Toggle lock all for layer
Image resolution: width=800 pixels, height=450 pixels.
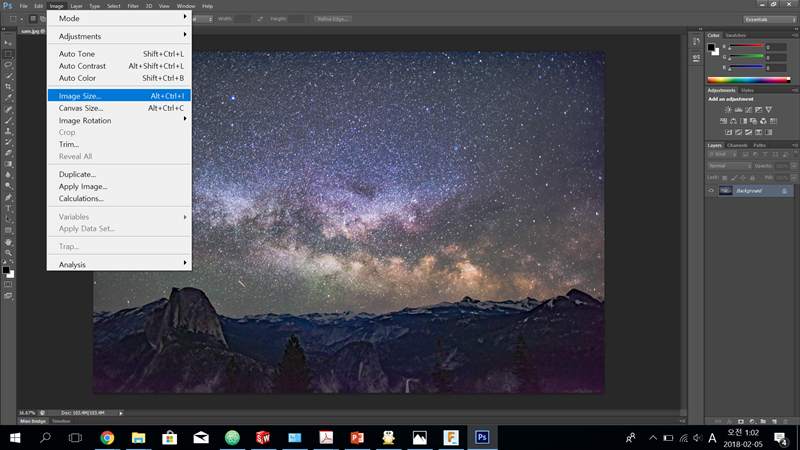click(752, 178)
